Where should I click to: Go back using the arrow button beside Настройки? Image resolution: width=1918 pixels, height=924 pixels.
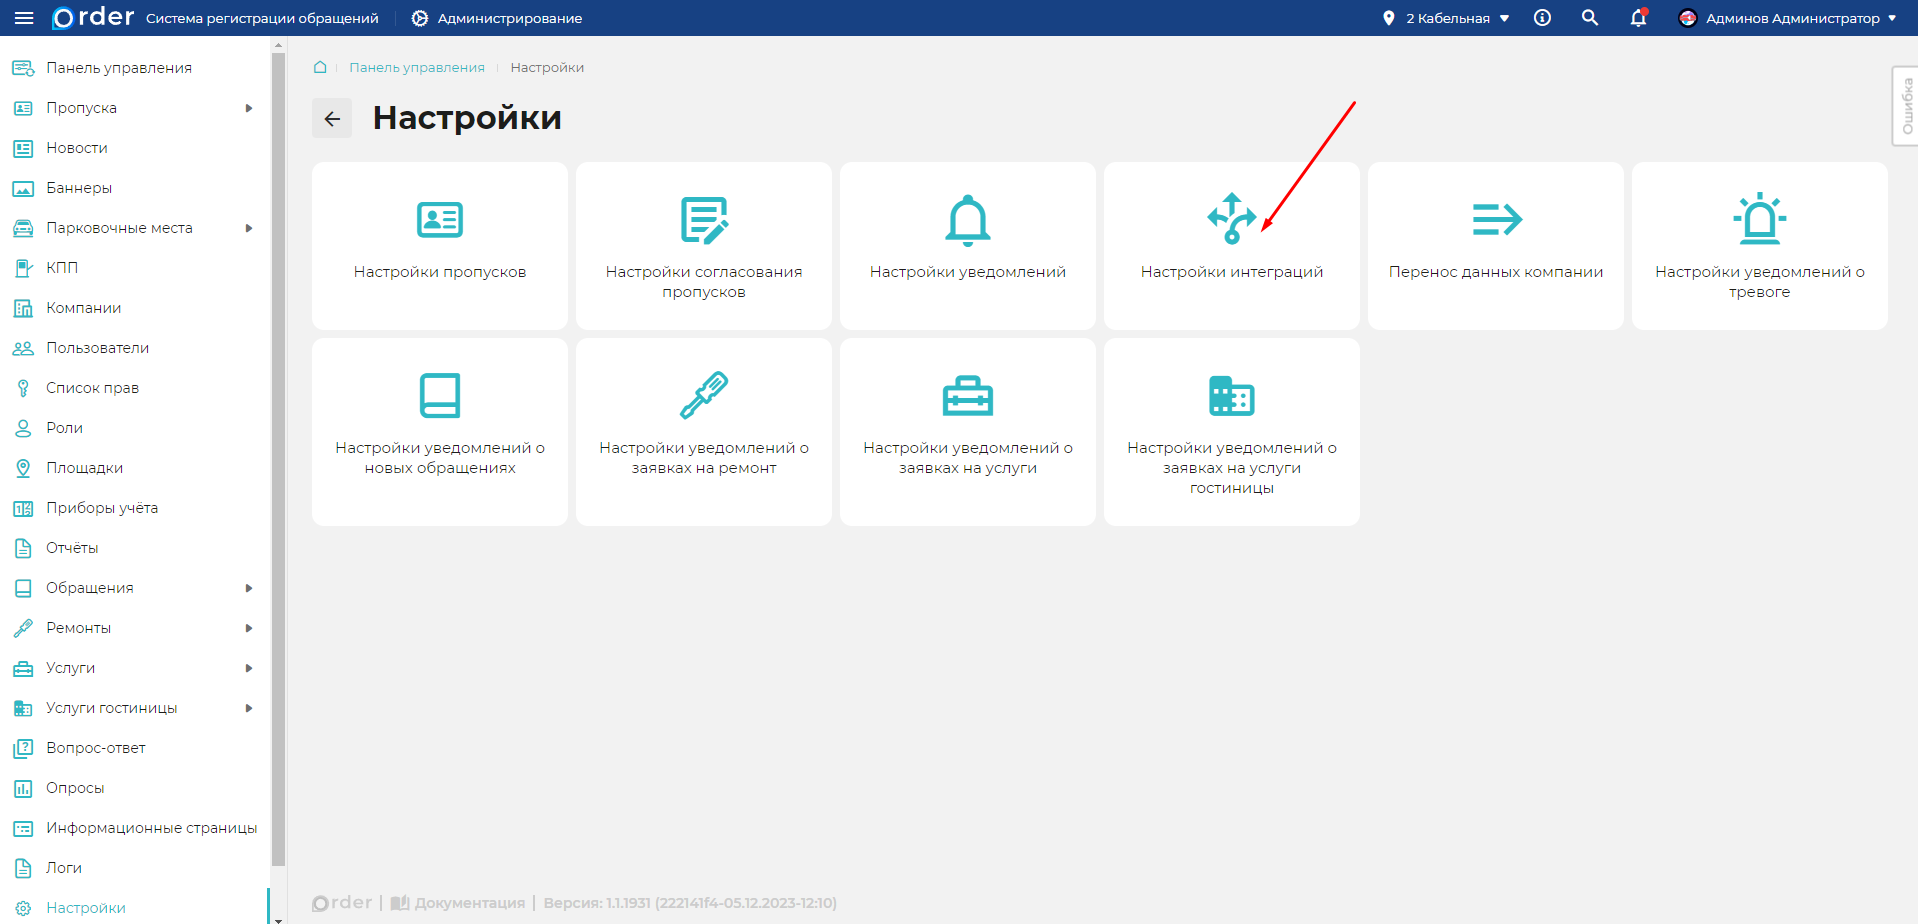pyautogui.click(x=332, y=119)
